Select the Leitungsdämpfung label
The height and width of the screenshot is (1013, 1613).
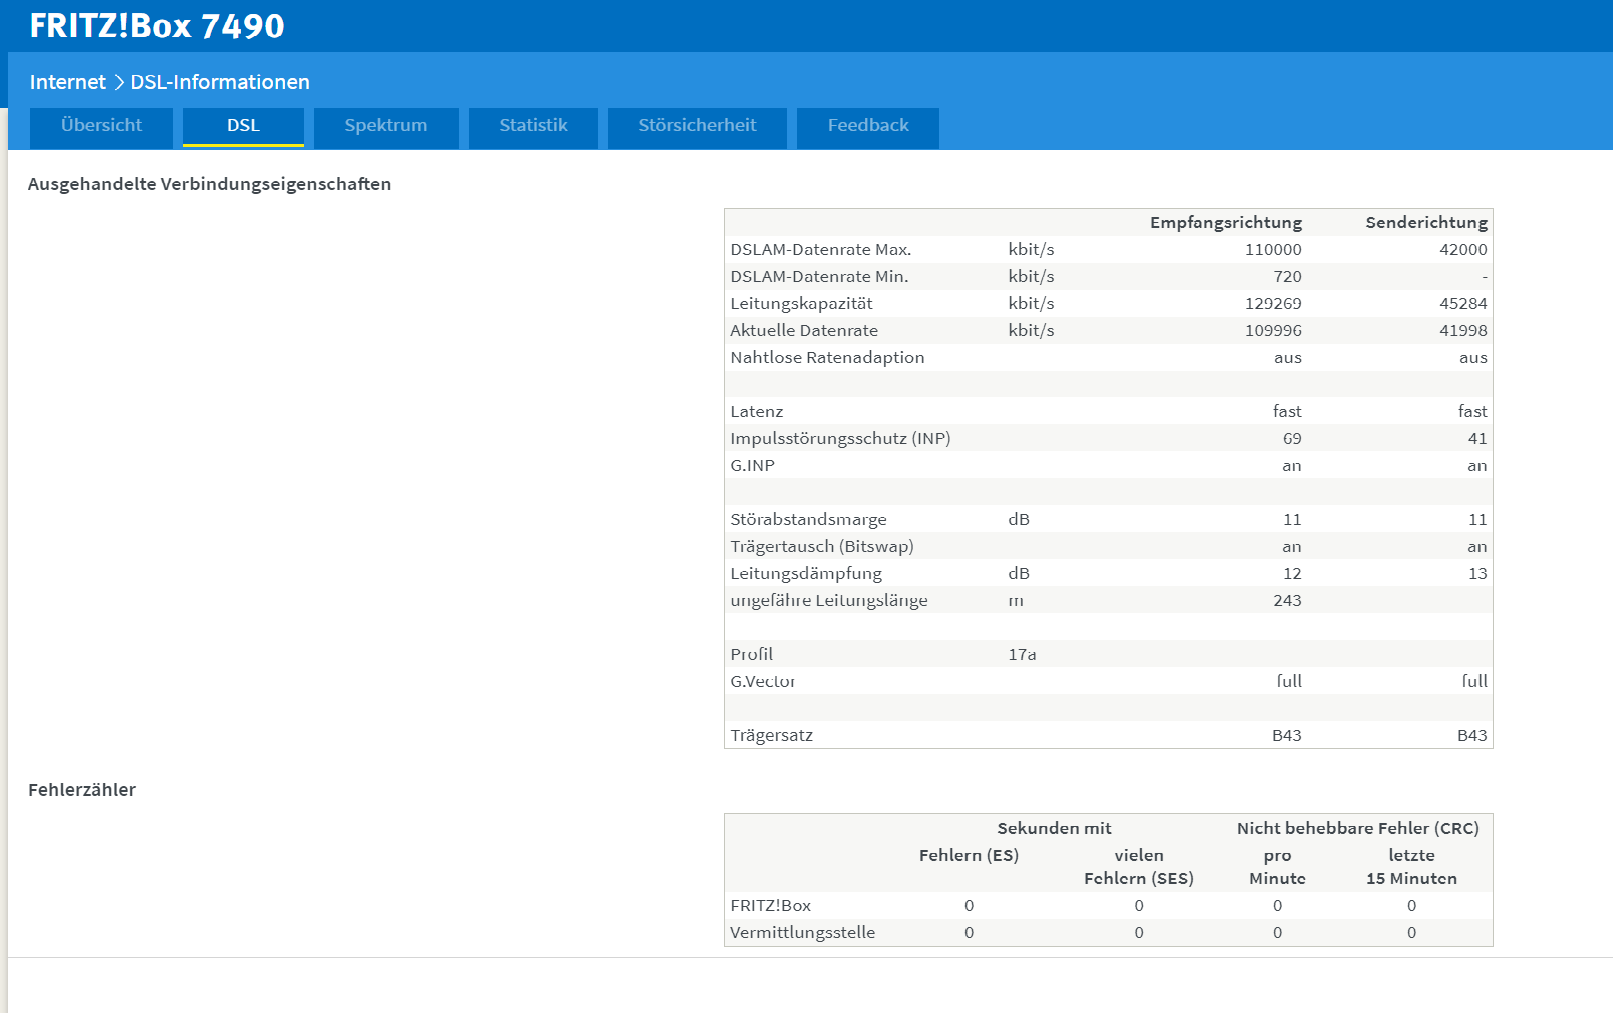point(806,574)
